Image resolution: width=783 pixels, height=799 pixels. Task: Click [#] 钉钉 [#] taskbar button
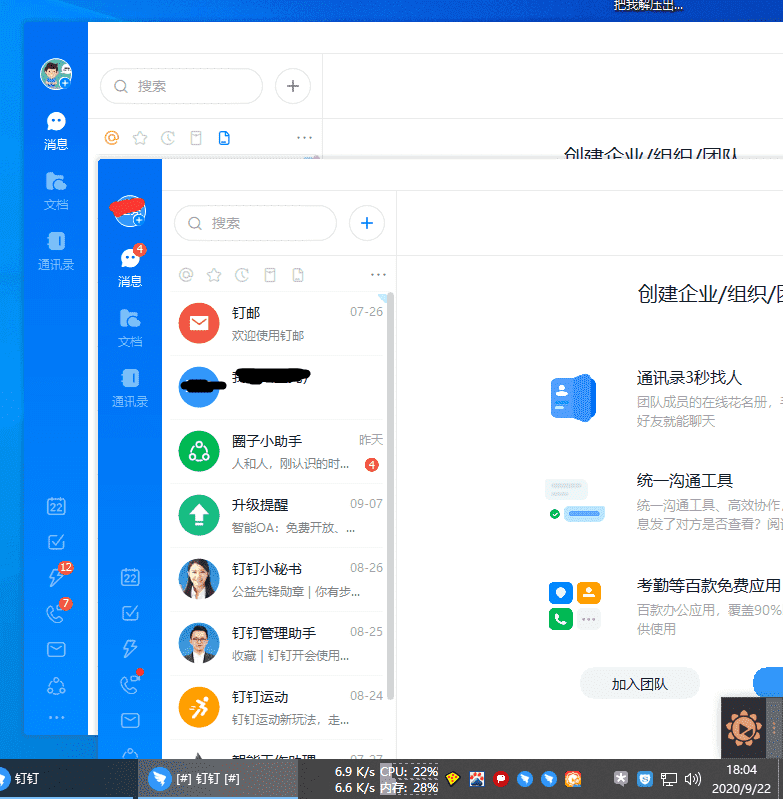pos(218,779)
